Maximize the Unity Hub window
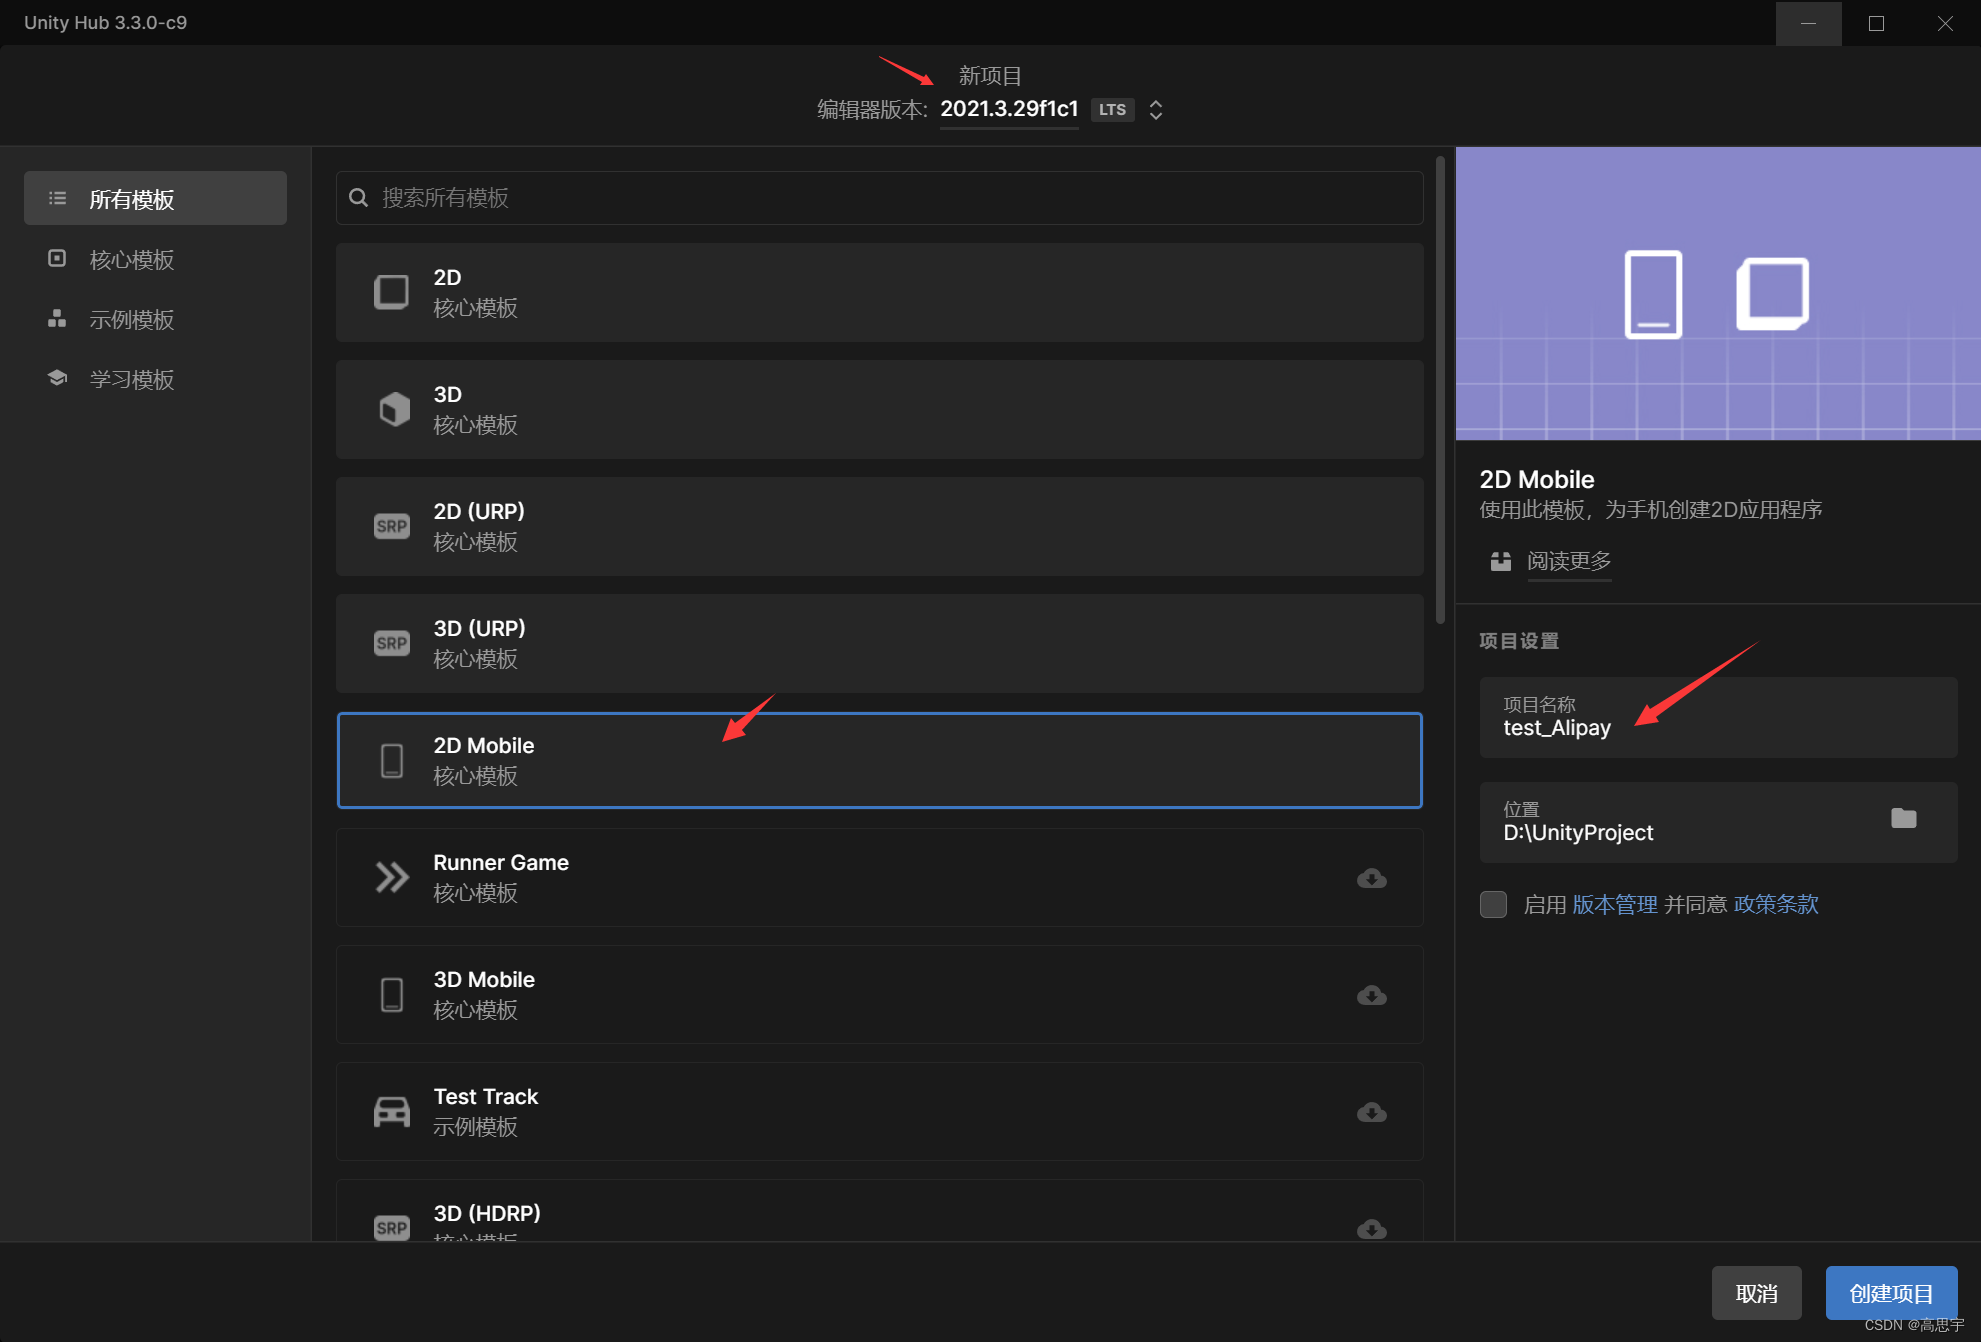 click(1876, 23)
